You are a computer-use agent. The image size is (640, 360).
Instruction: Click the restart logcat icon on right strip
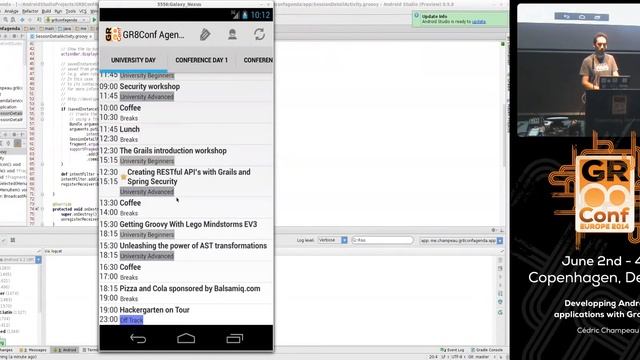500,312
